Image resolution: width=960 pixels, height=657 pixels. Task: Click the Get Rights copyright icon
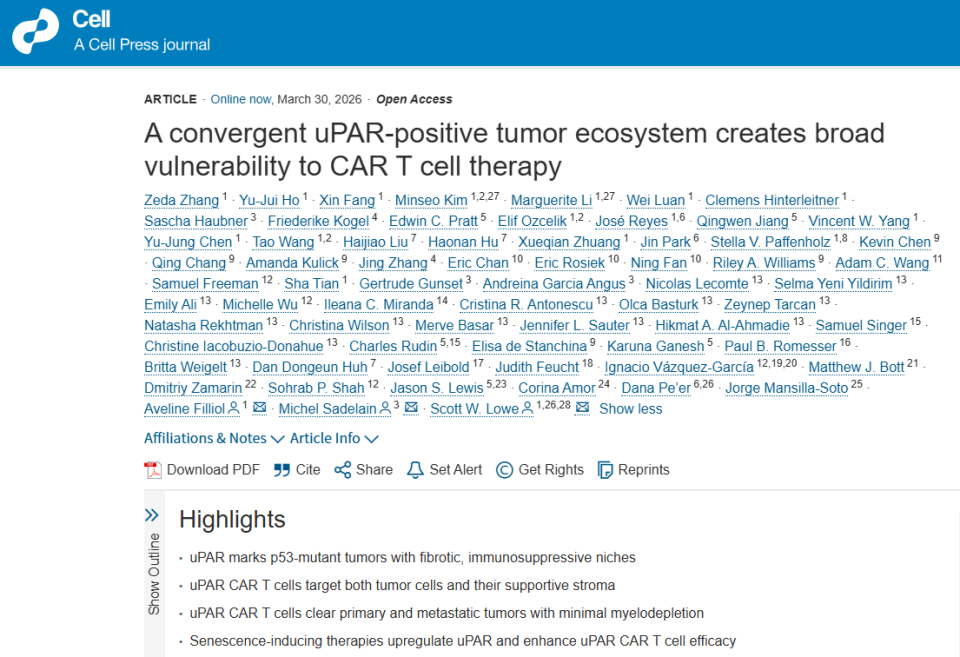(x=504, y=470)
